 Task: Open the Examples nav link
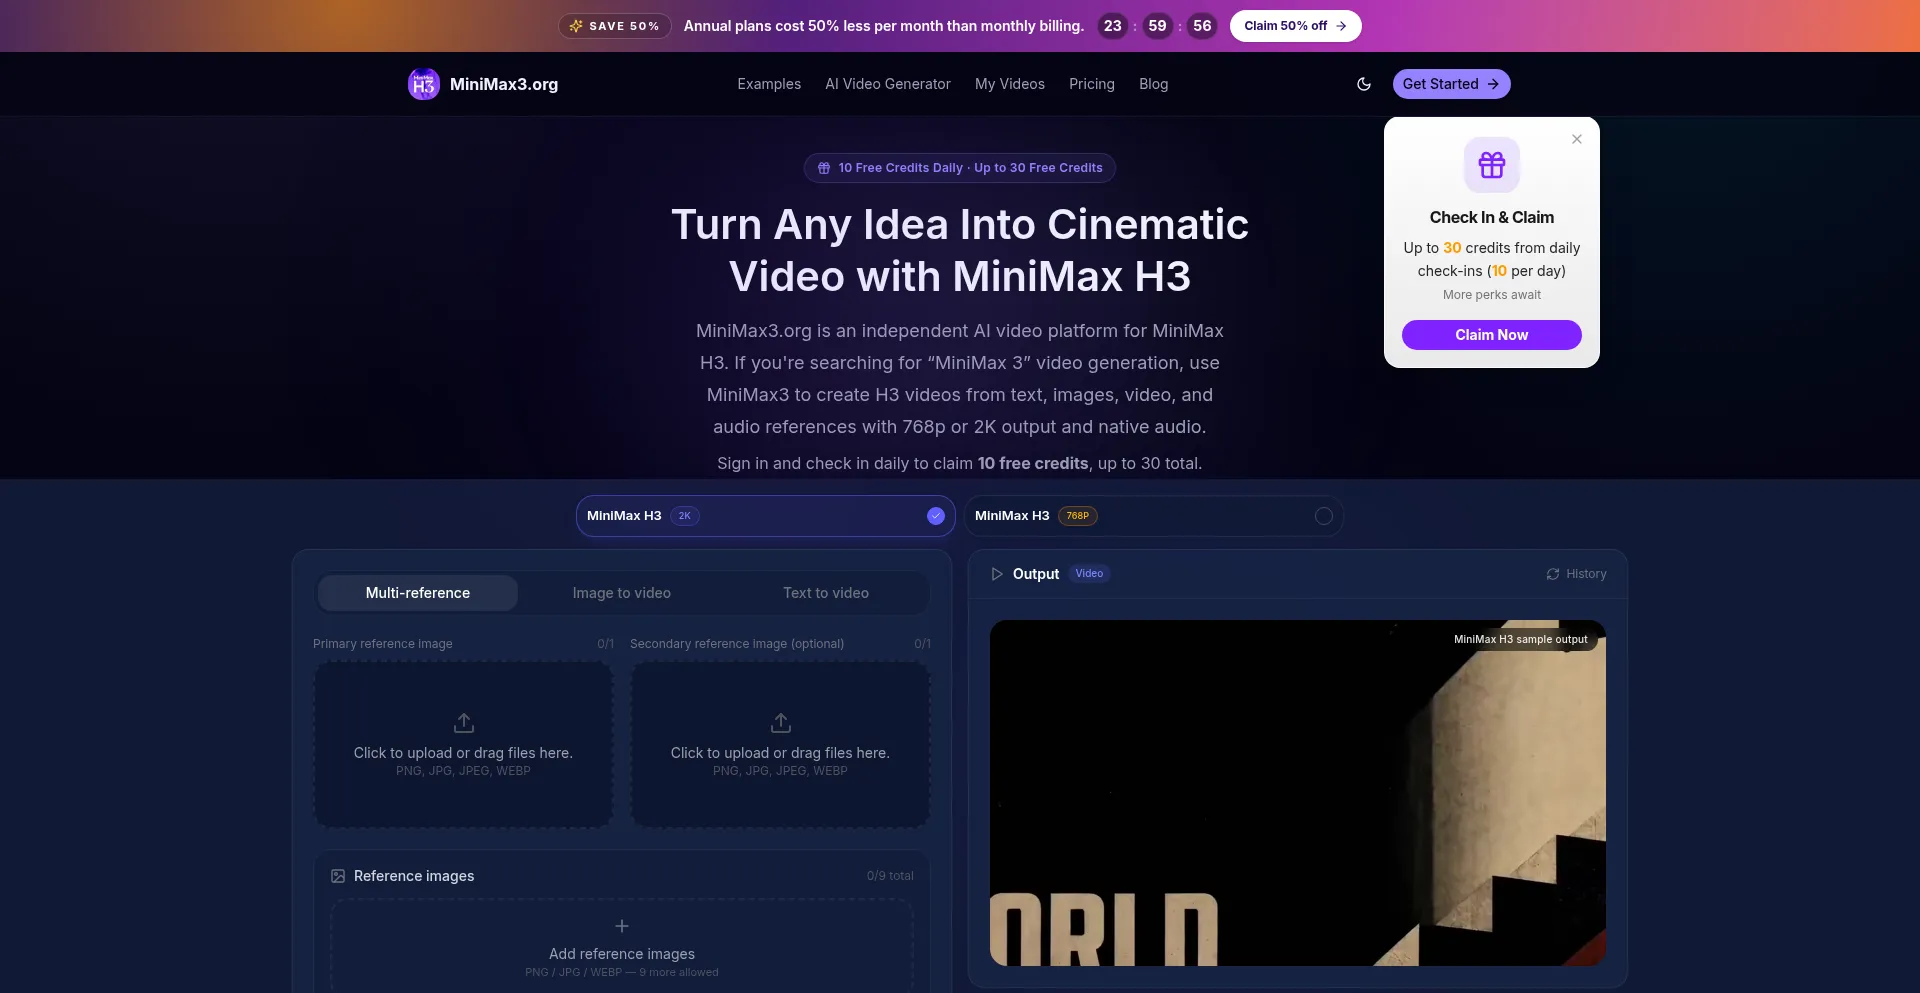pyautogui.click(x=769, y=84)
